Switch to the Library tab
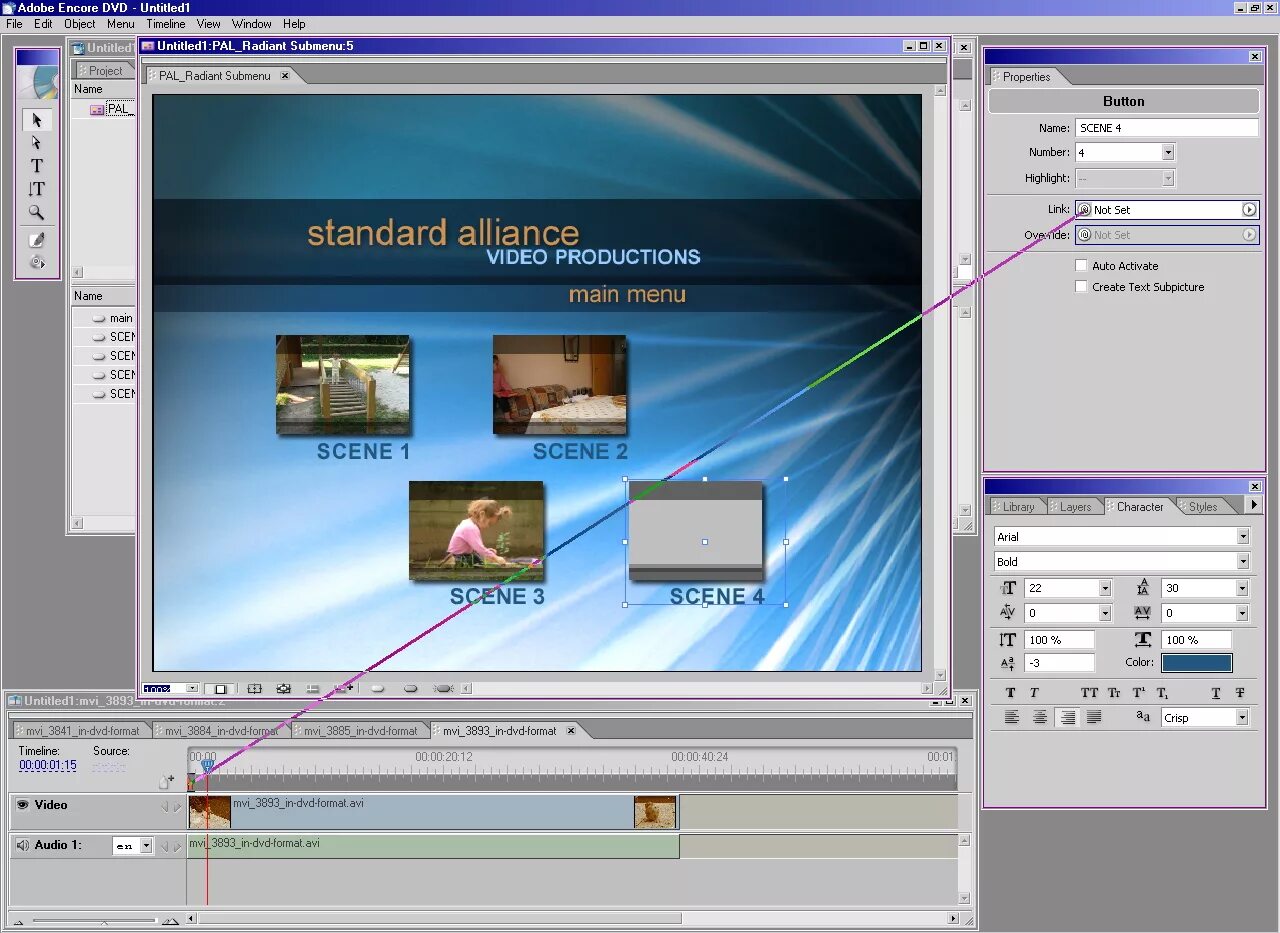 click(x=1017, y=507)
